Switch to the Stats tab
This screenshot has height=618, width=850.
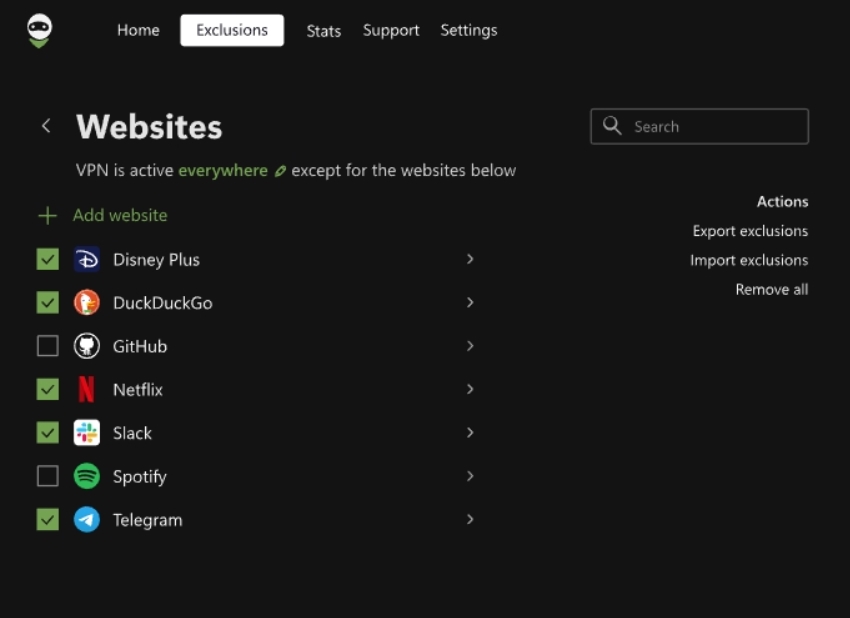click(x=323, y=31)
